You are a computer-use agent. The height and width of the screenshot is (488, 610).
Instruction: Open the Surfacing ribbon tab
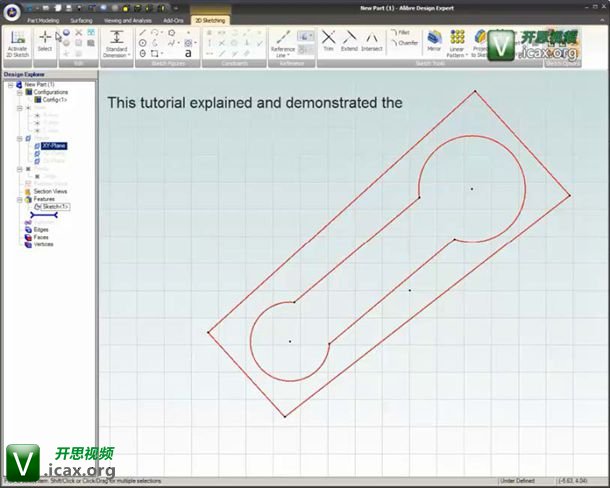click(x=81, y=19)
